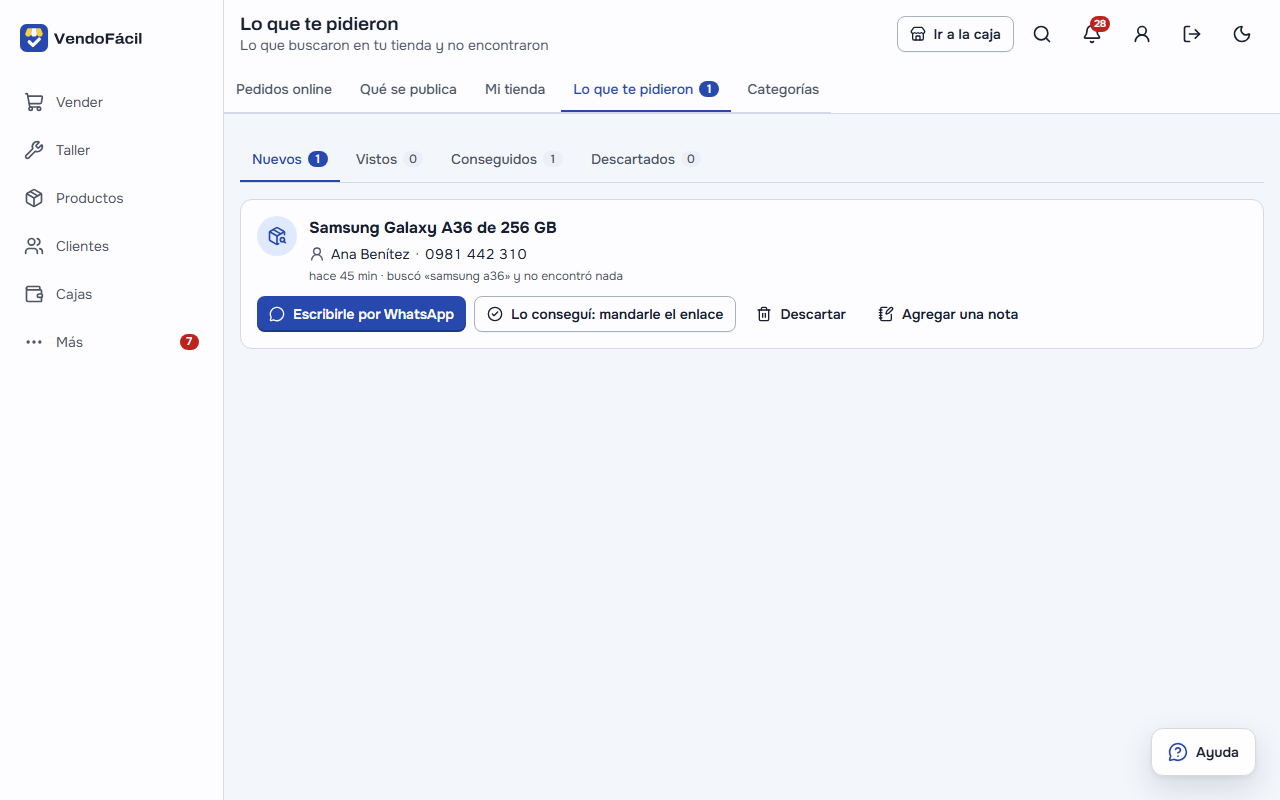Switch to Mi tienda tab

pyautogui.click(x=515, y=89)
